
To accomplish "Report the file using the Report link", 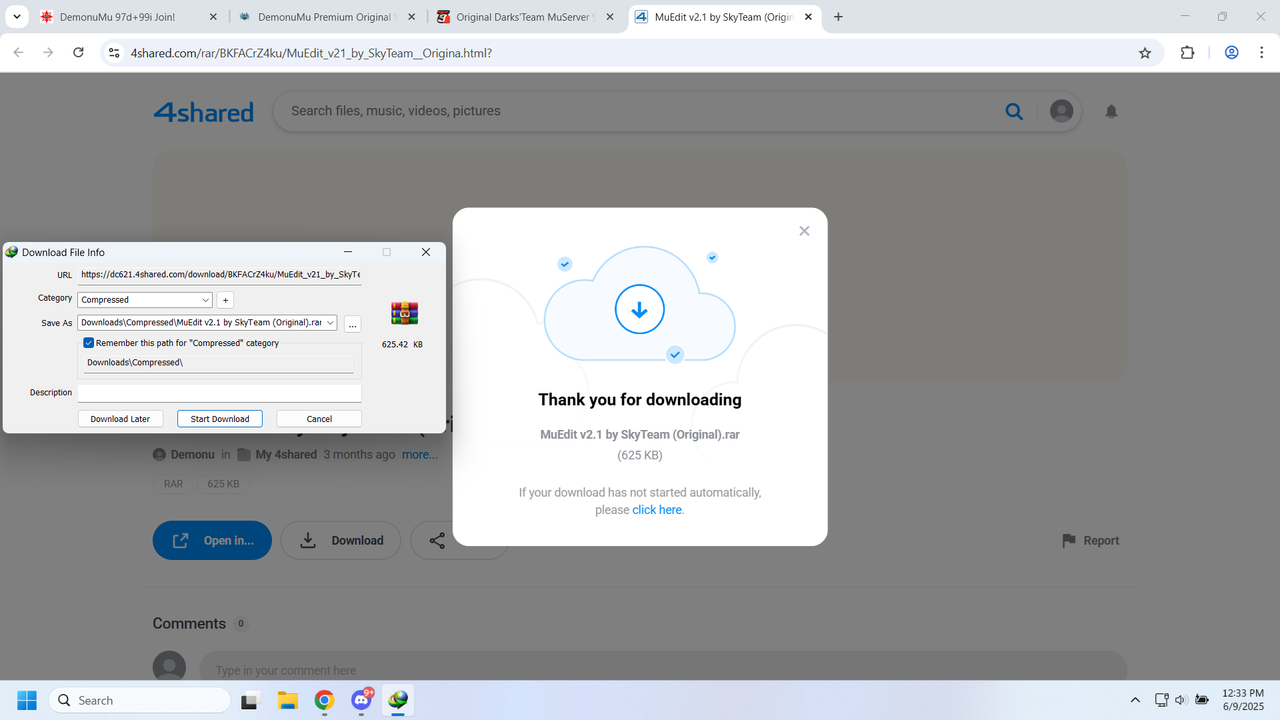I will click(x=1090, y=540).
